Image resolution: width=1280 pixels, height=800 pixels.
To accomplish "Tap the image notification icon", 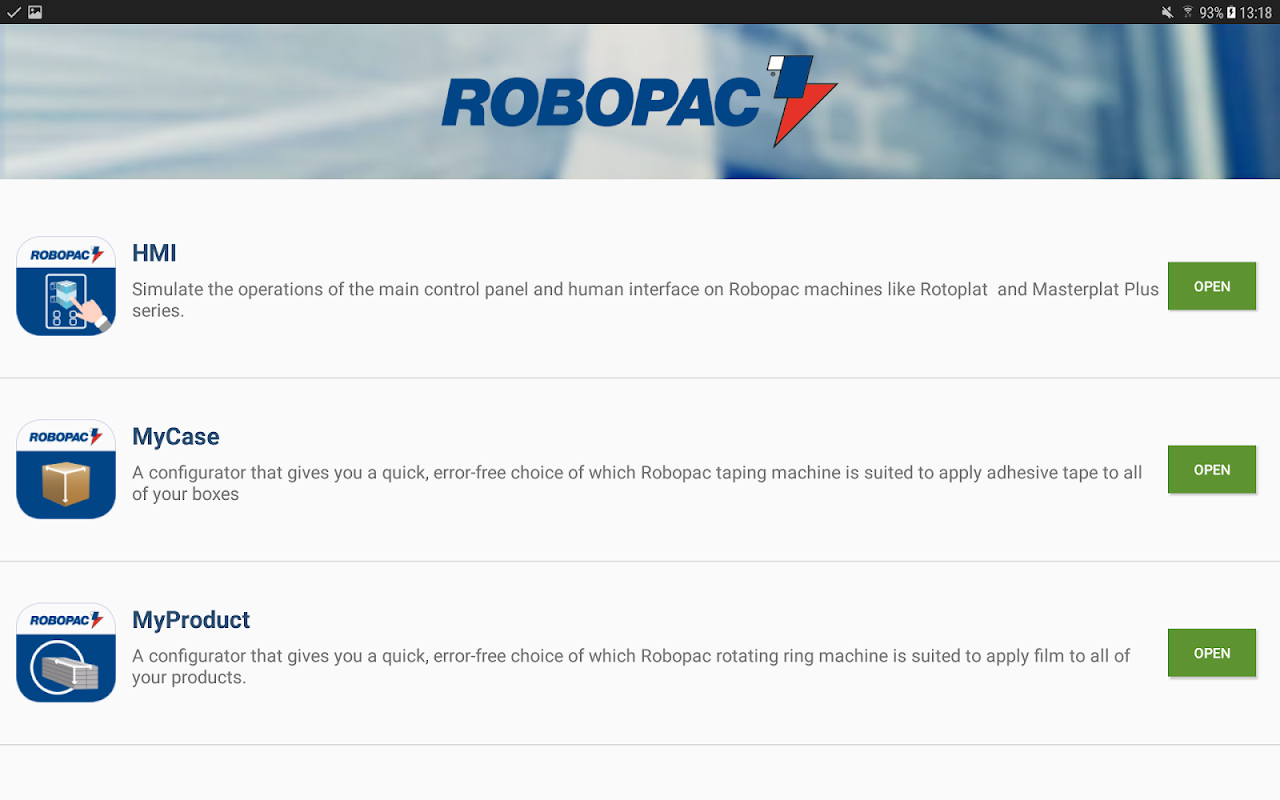I will pos(35,12).
